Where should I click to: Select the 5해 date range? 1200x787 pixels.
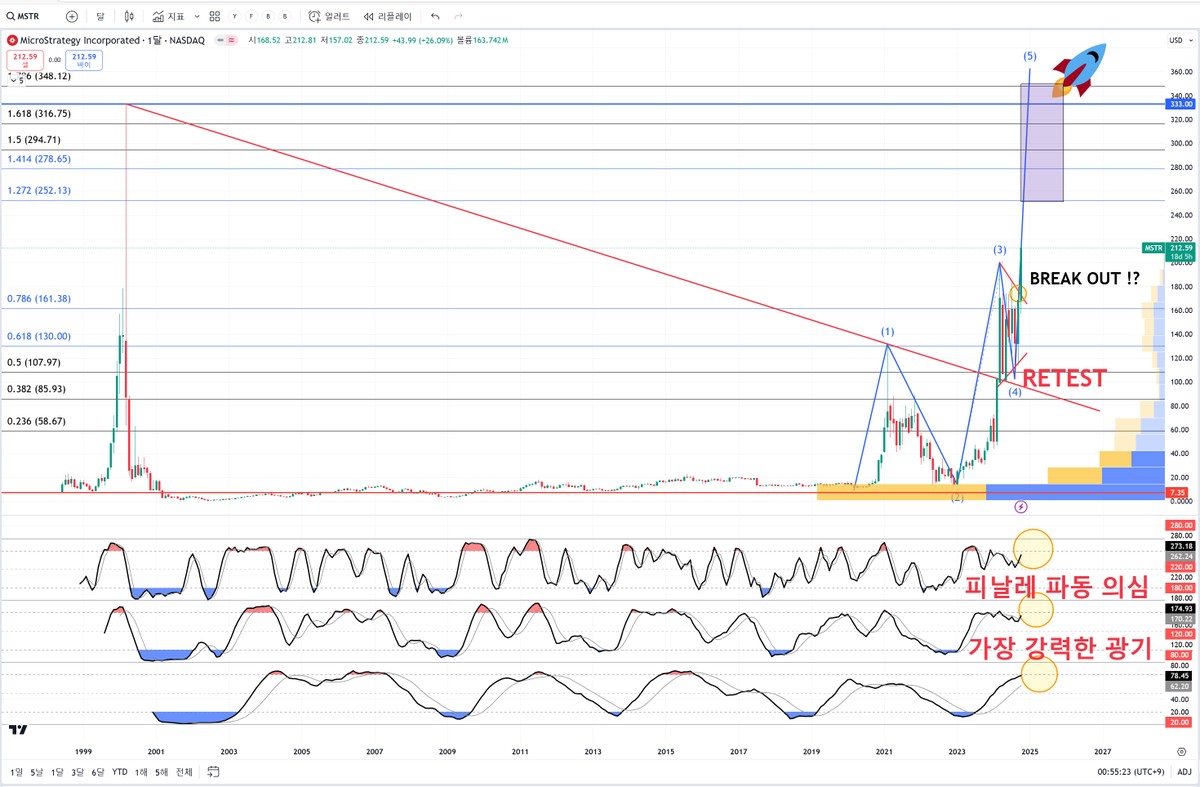pyautogui.click(x=162, y=772)
